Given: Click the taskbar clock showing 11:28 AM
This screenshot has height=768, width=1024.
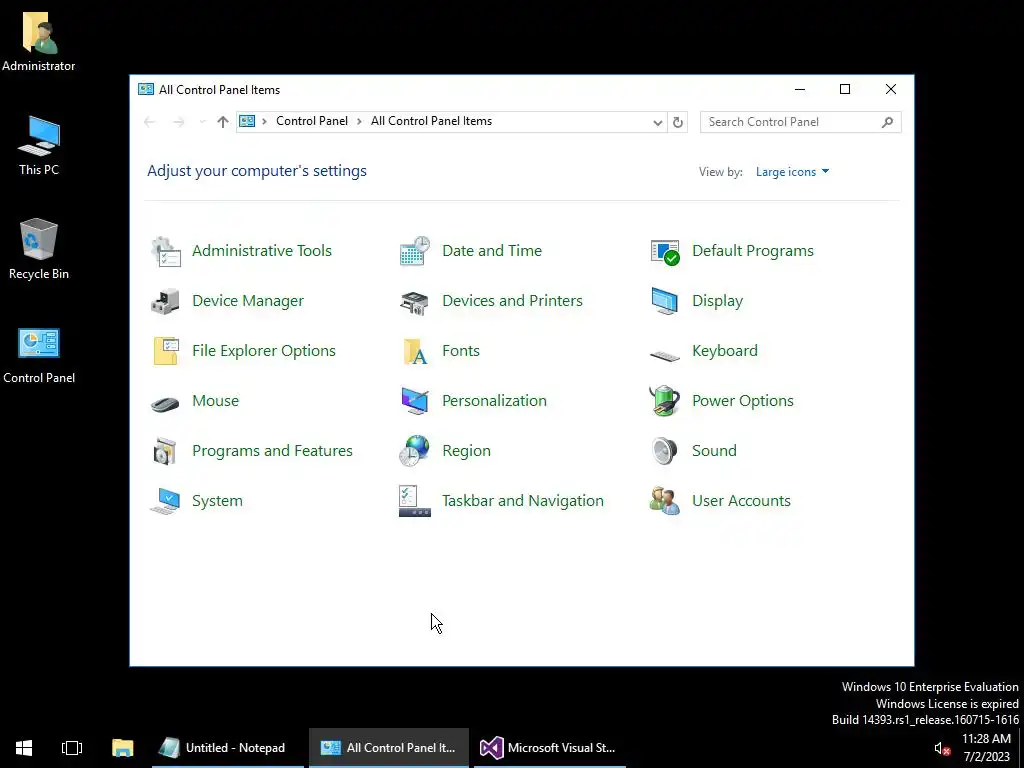Looking at the screenshot, I should click(x=986, y=748).
